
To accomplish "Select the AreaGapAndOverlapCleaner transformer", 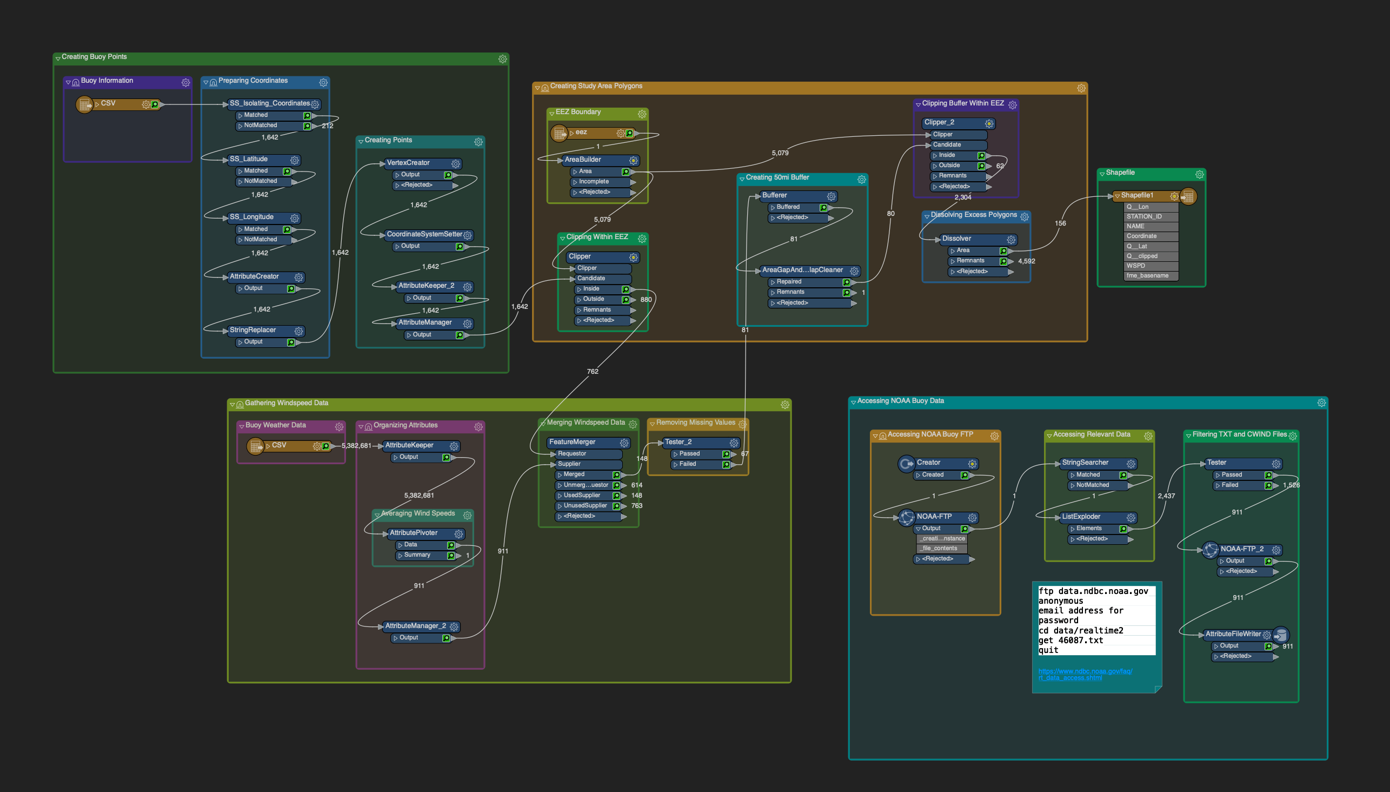I will coord(802,270).
